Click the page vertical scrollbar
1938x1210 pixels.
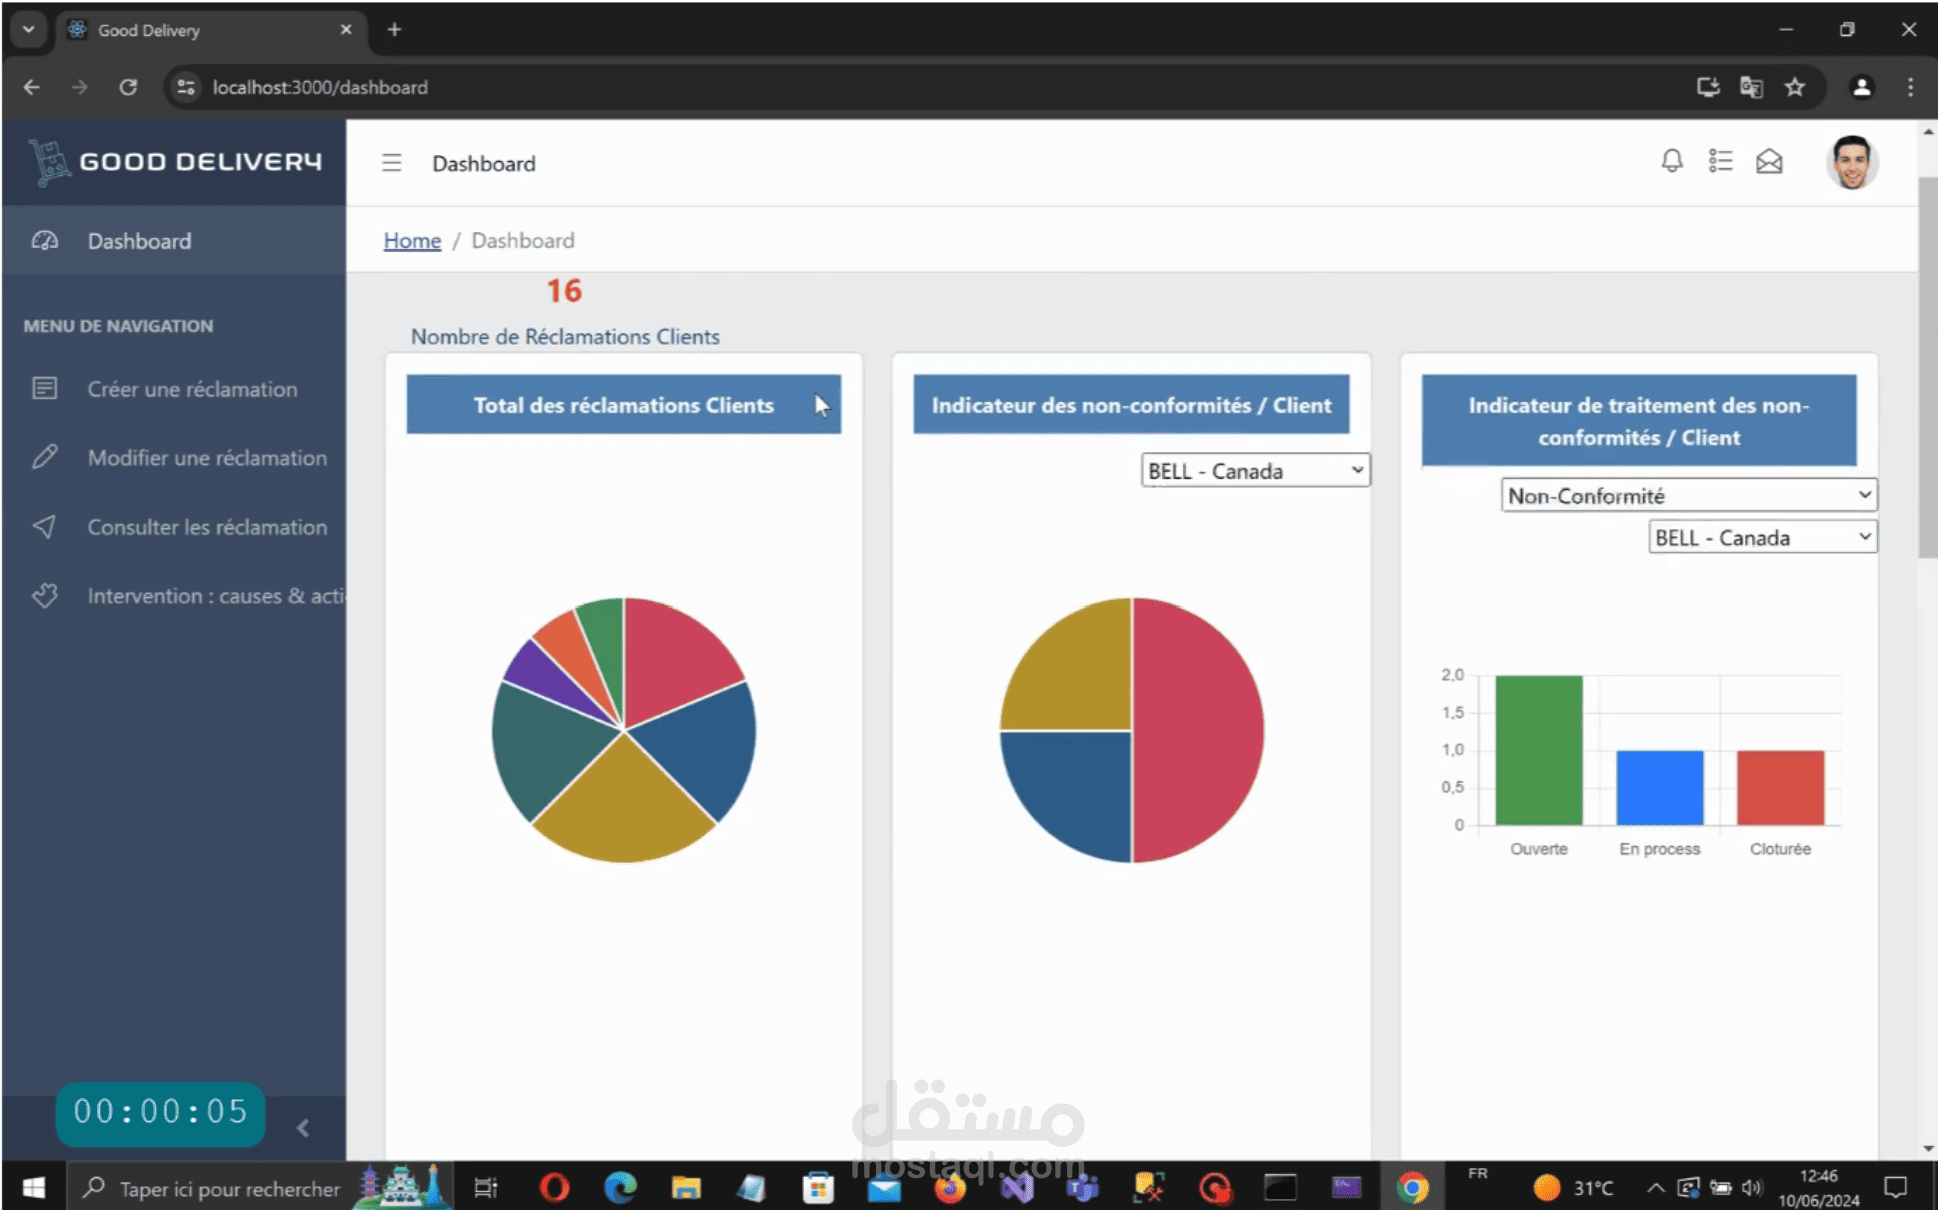[1927, 366]
